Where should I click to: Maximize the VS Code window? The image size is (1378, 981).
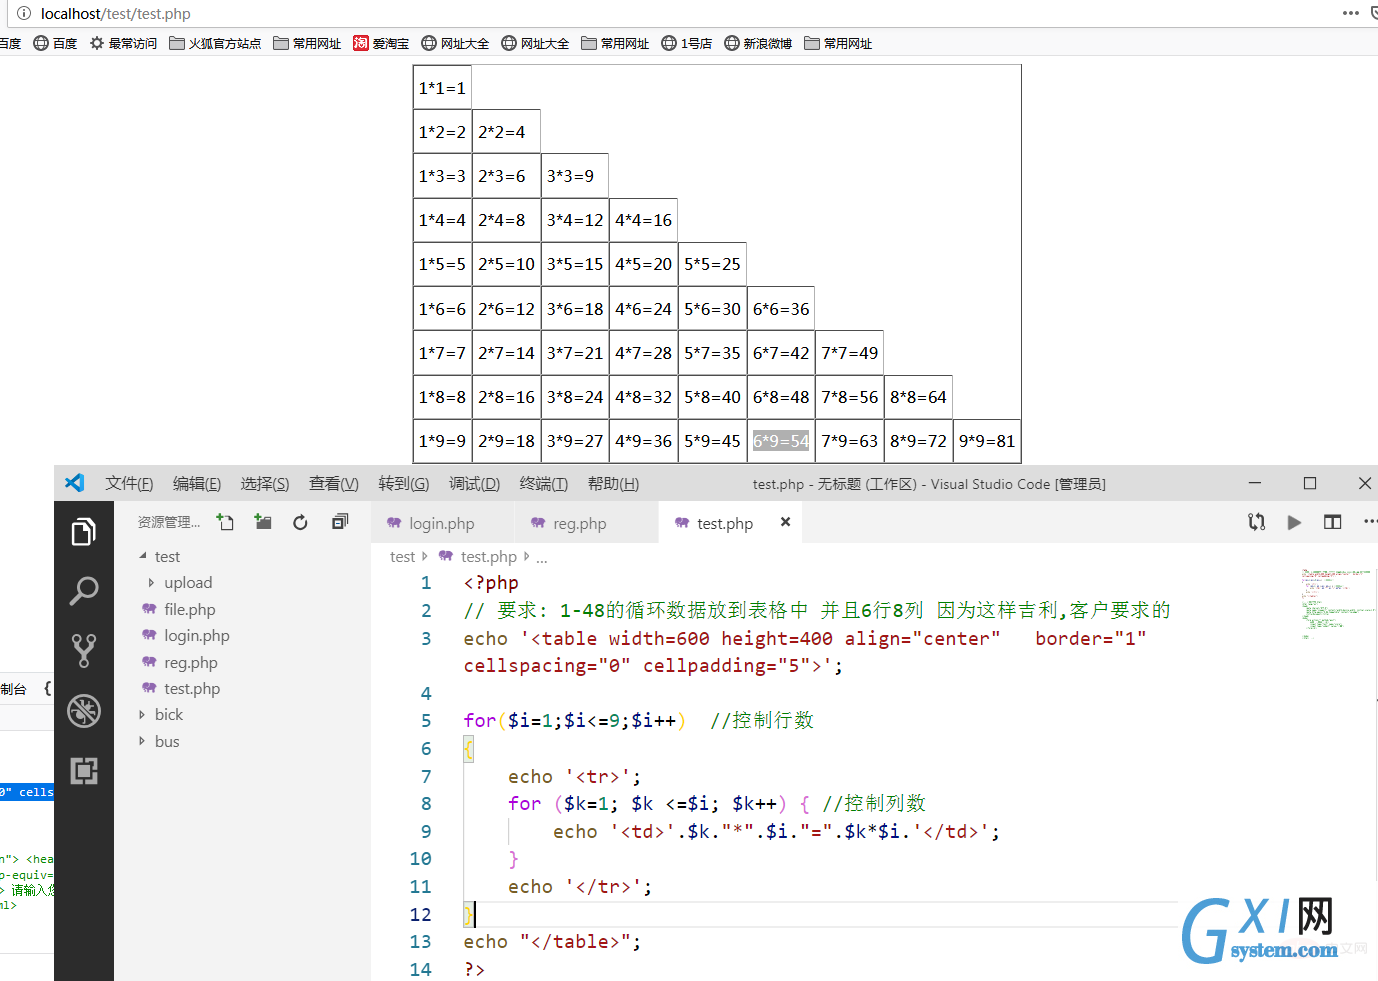[1310, 483]
